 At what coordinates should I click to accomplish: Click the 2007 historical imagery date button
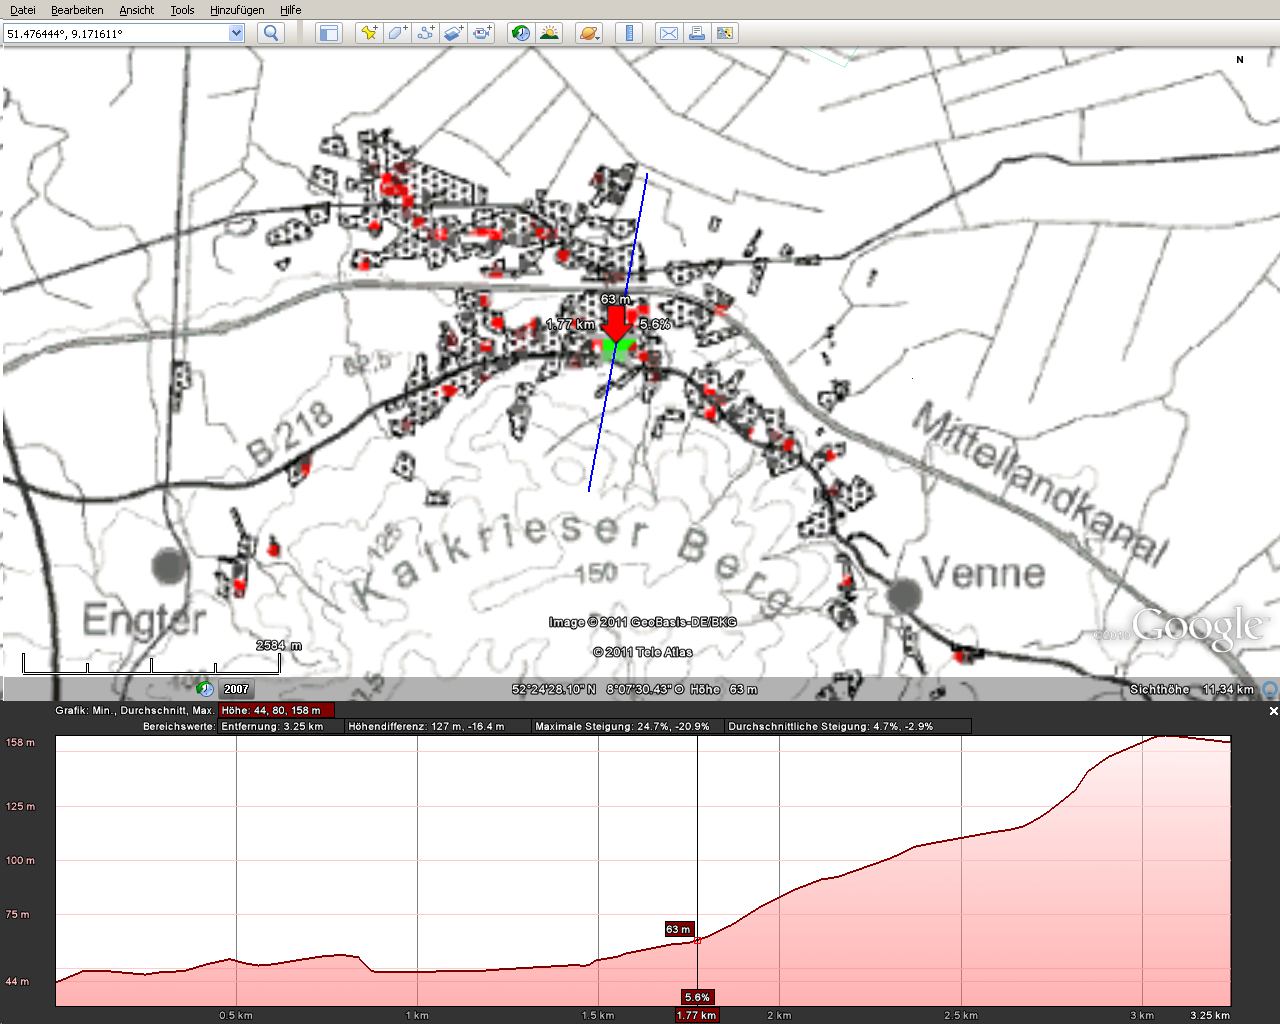click(x=236, y=689)
